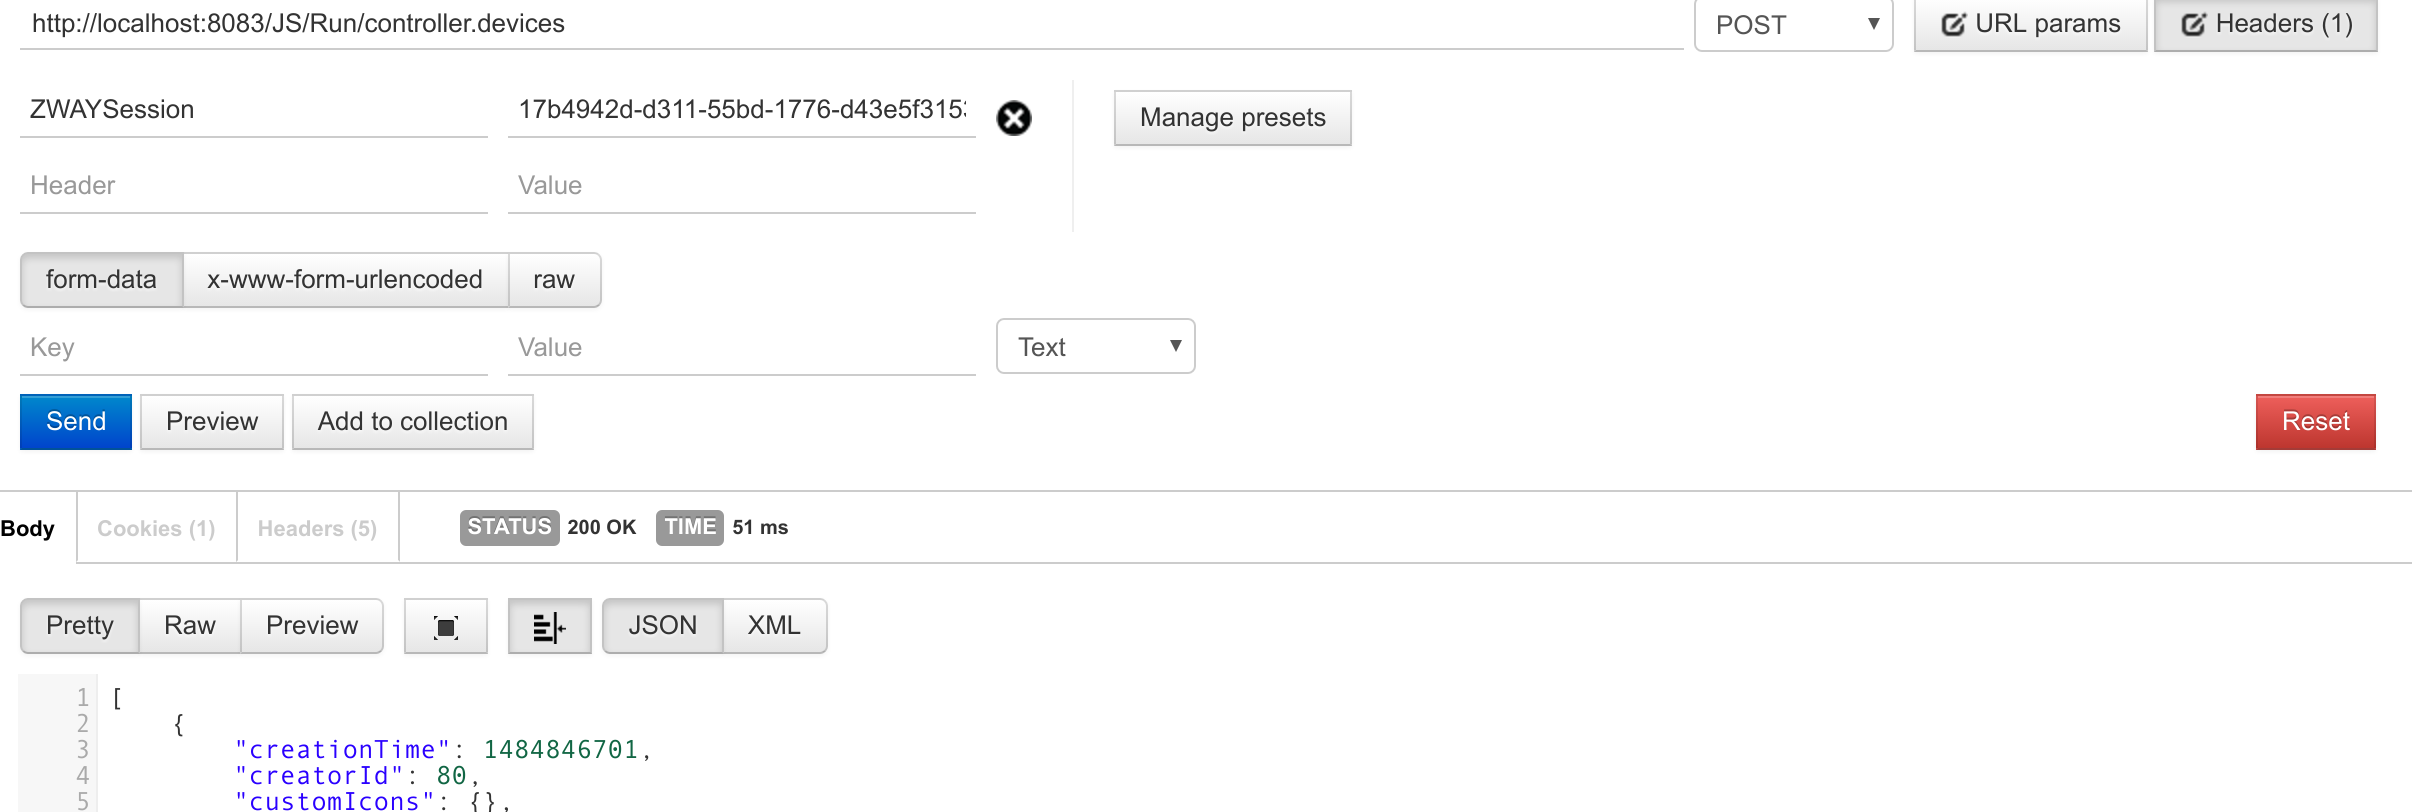
Task: Open URL params editor
Action: click(2030, 24)
